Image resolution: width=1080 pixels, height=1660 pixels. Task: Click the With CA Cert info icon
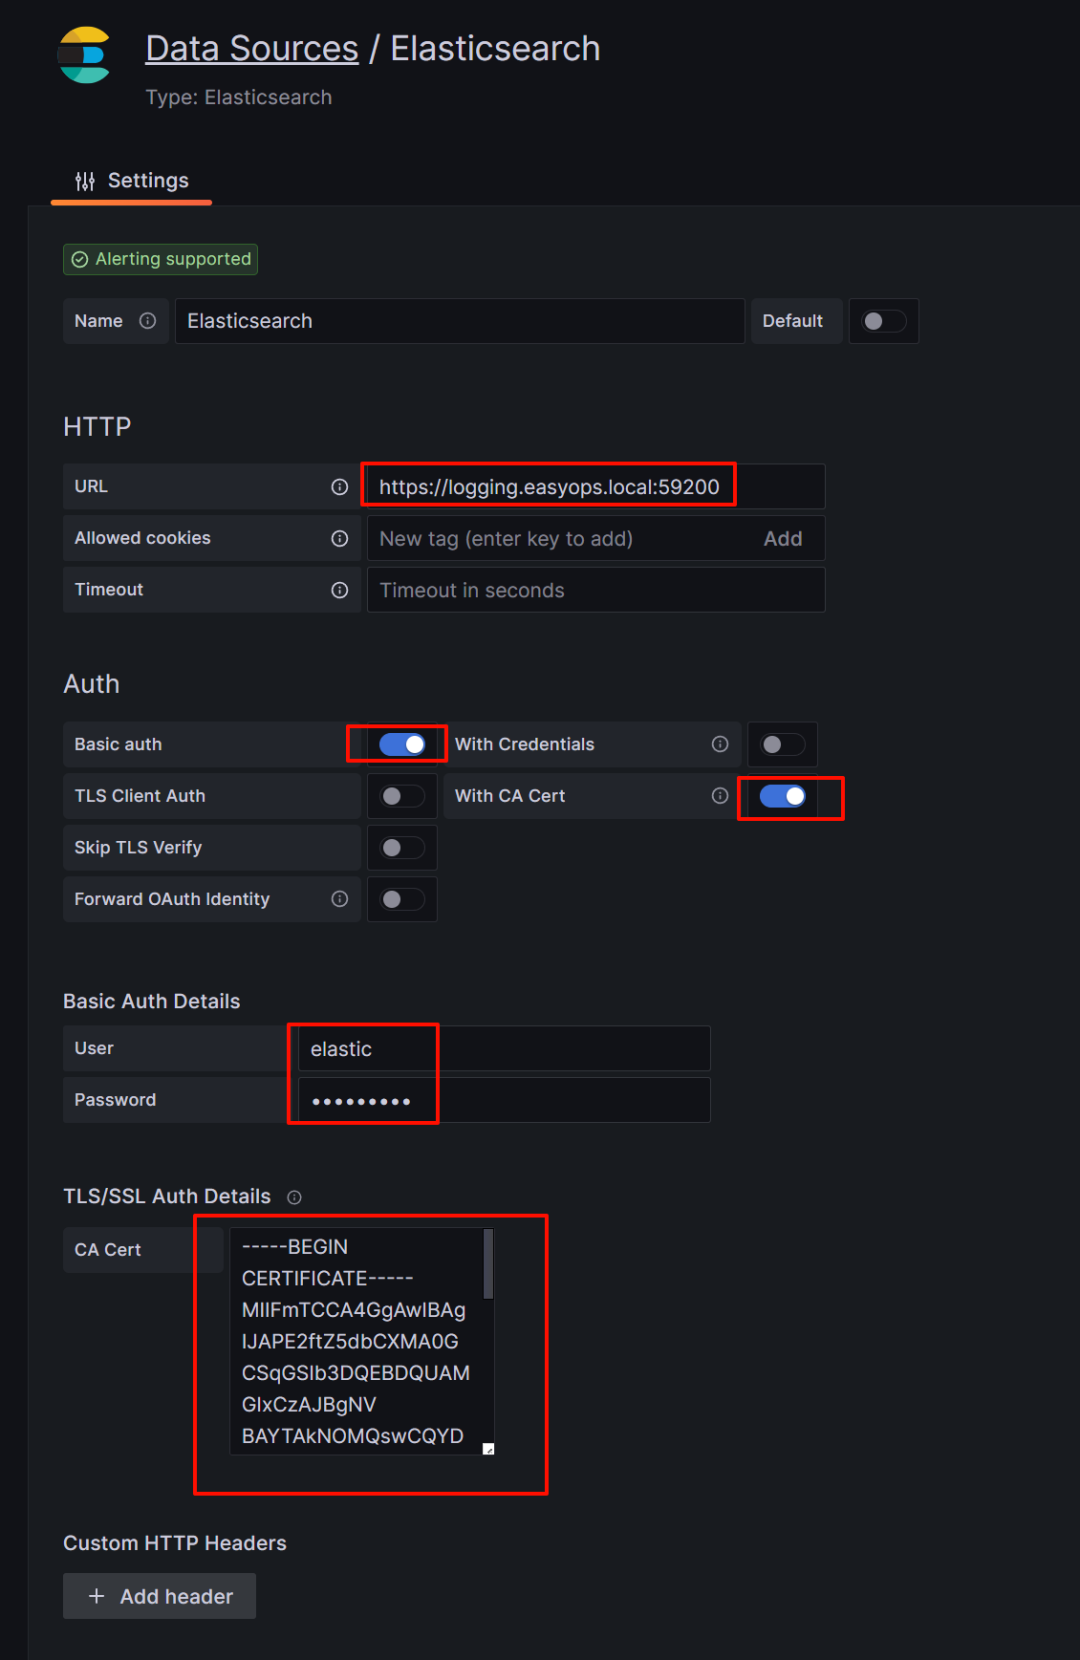720,797
